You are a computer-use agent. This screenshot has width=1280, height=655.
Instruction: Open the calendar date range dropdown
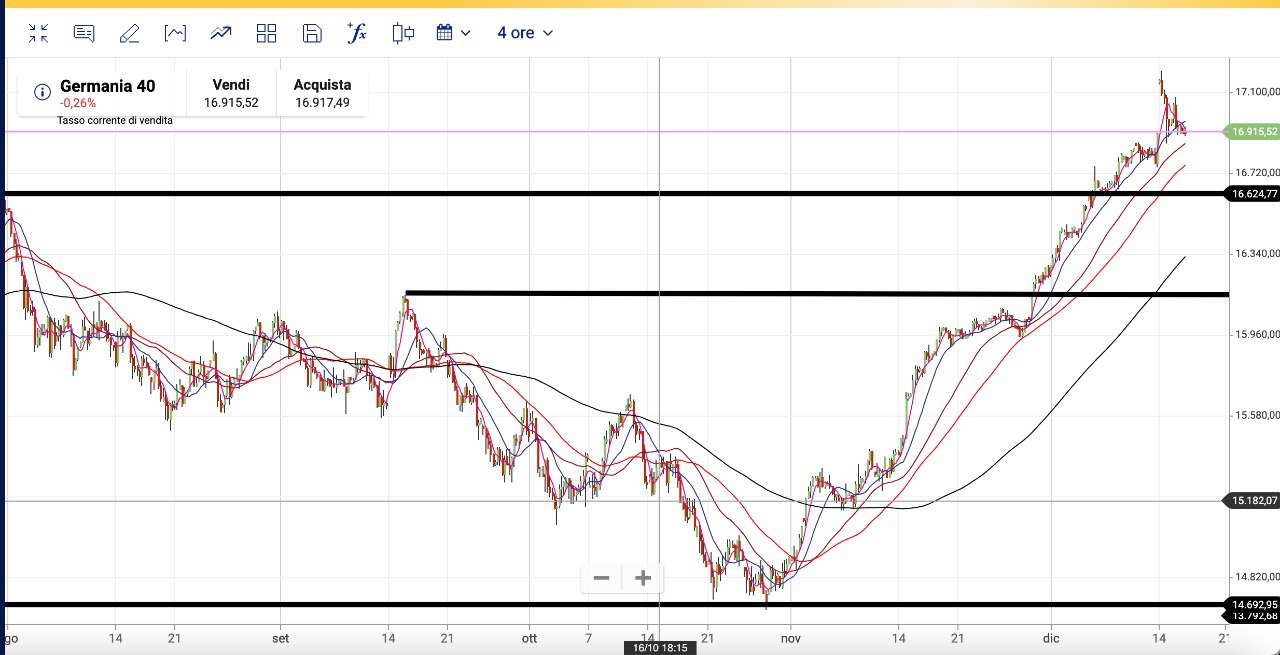[453, 33]
